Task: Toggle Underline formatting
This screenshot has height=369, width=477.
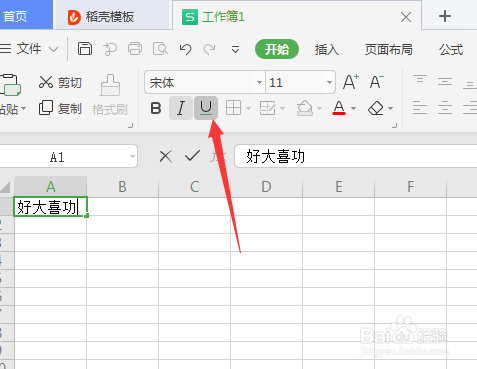Action: pyautogui.click(x=206, y=108)
